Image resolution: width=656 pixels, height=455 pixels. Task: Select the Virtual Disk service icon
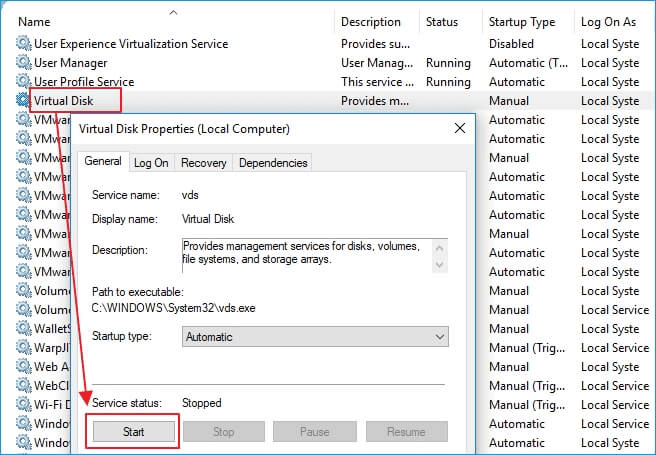(24, 101)
